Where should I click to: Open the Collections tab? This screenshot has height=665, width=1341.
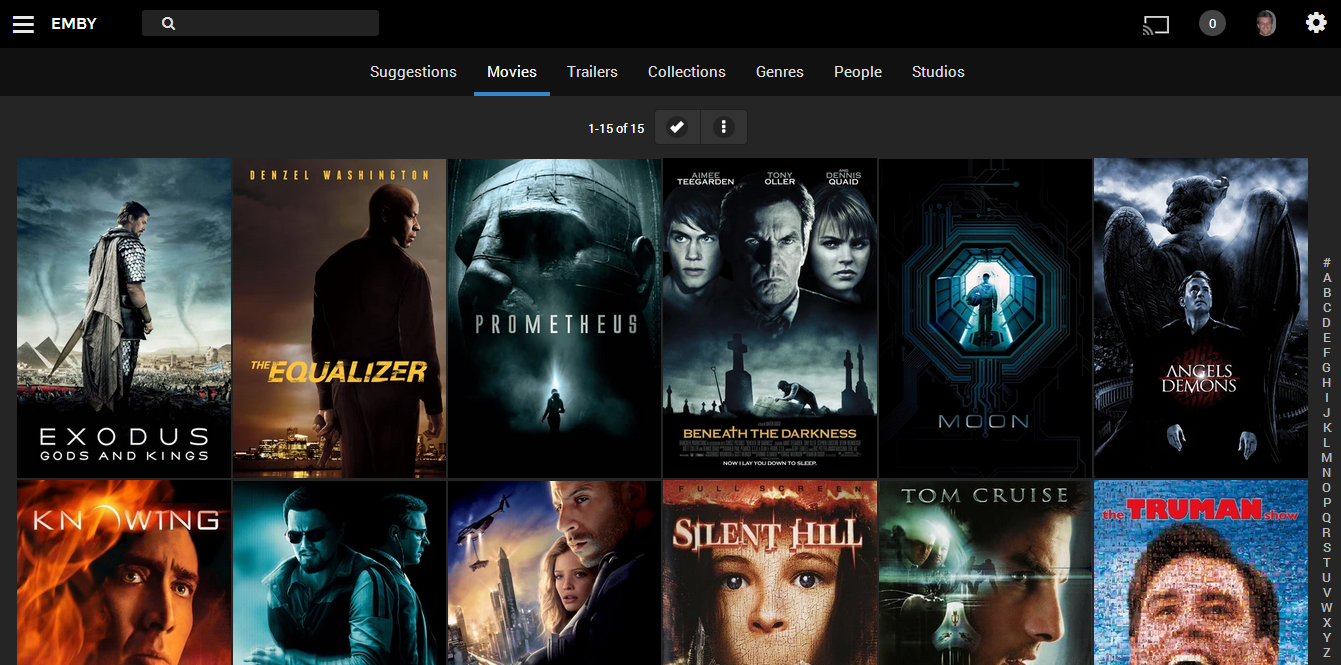687,72
